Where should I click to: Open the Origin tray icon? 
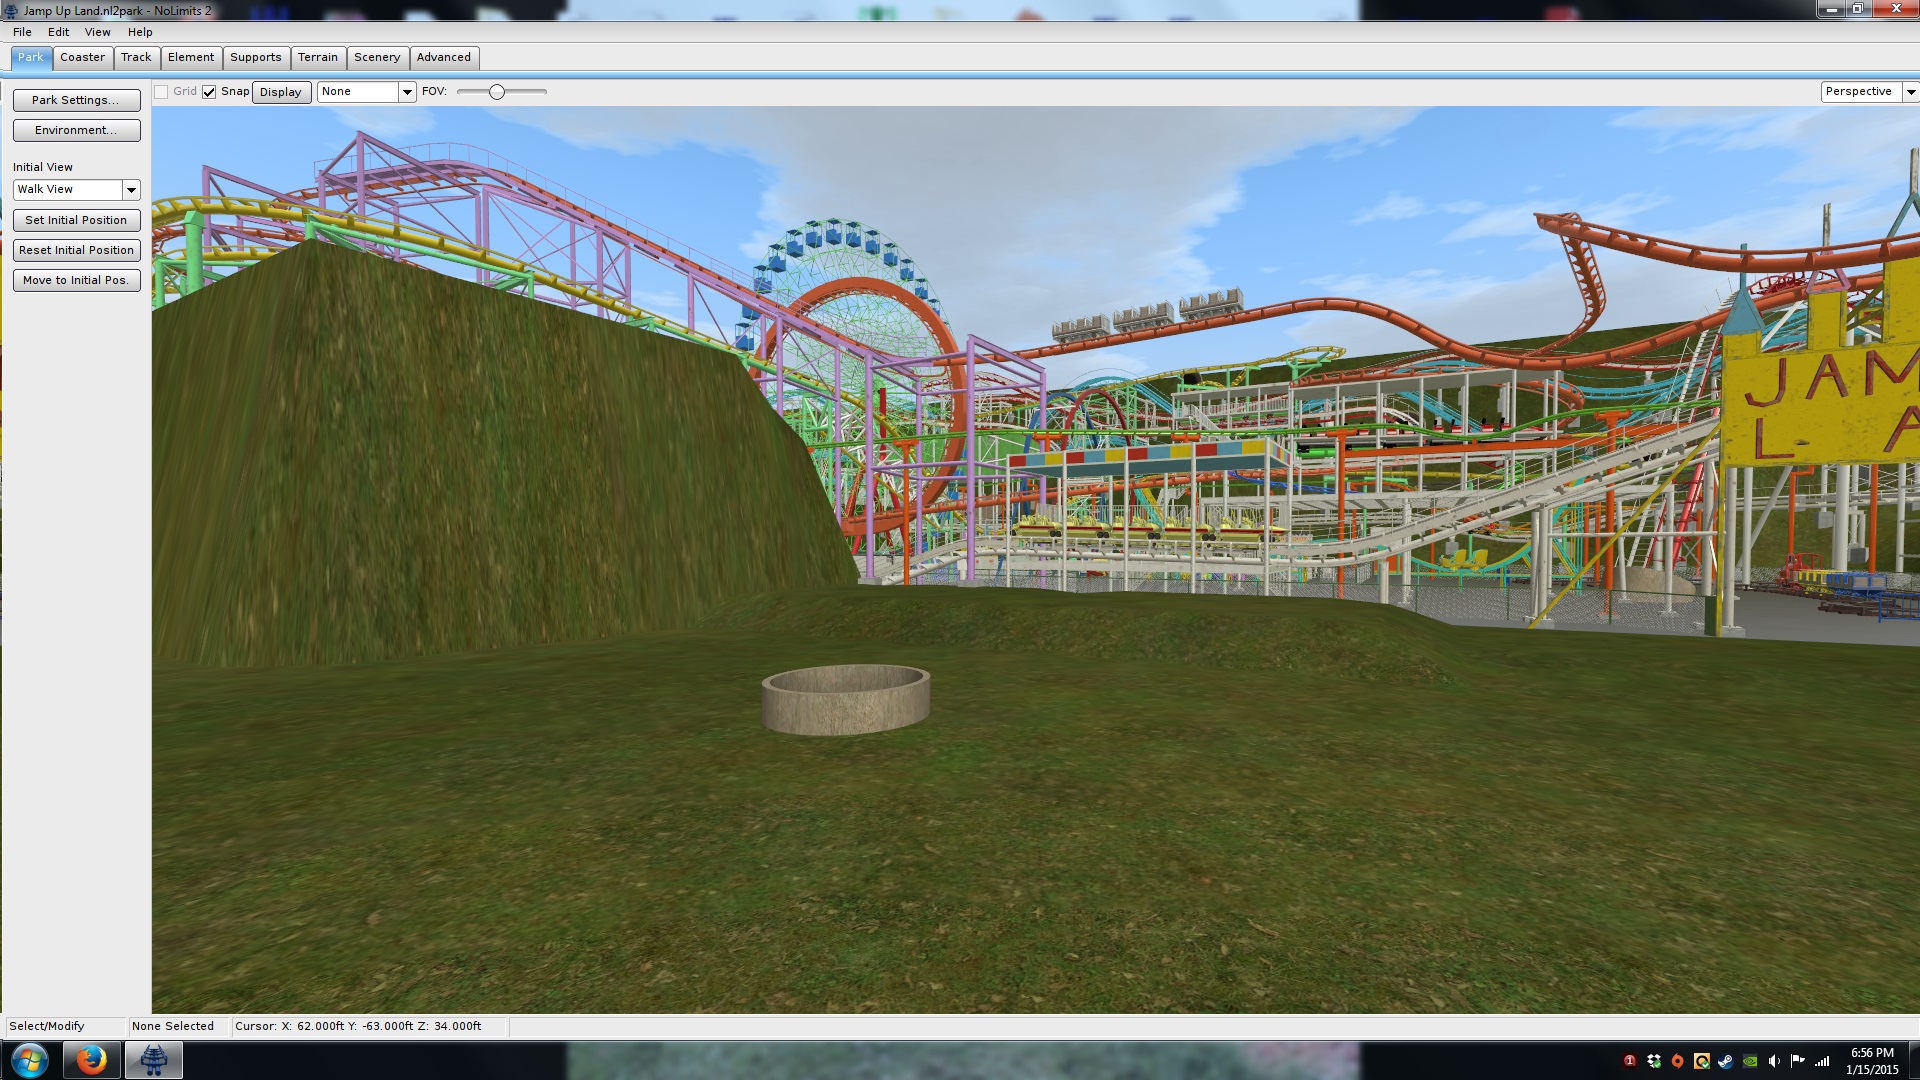tap(1677, 1061)
